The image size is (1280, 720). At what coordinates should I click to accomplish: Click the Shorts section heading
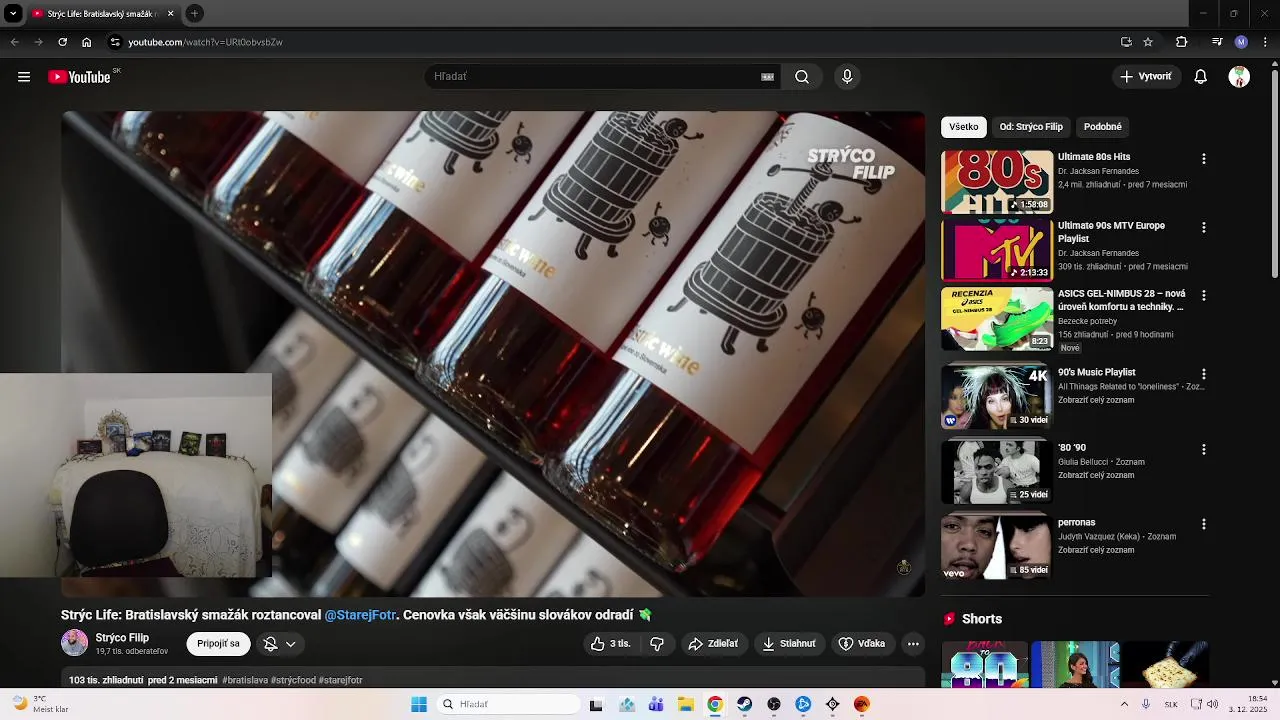point(982,619)
